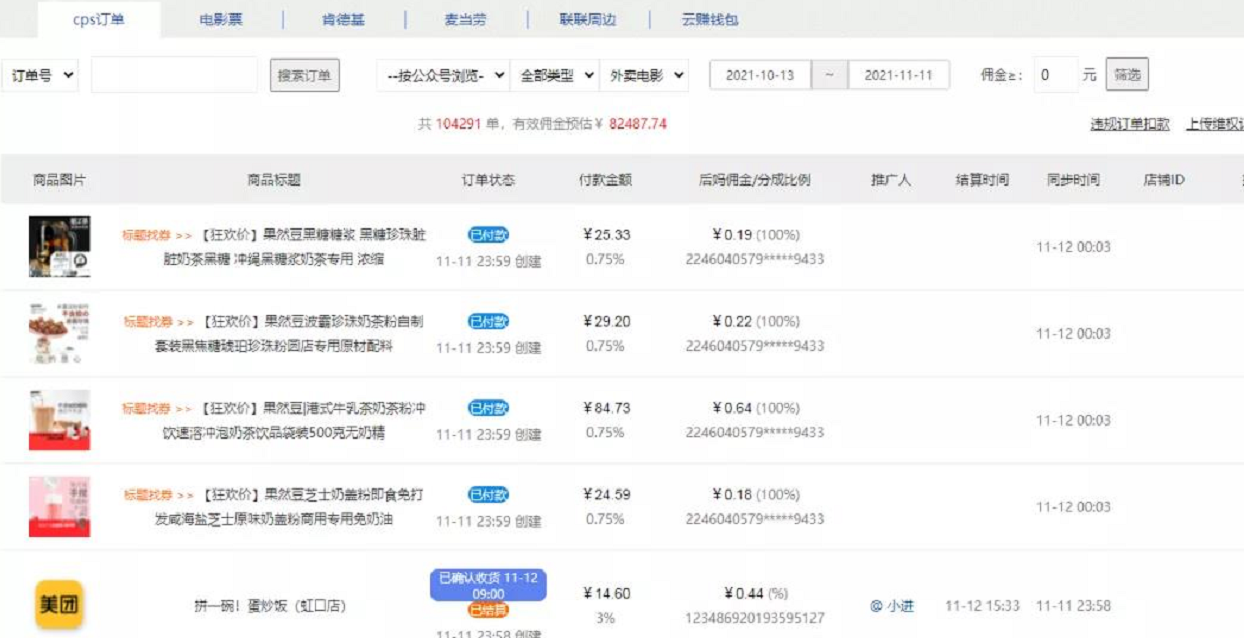Open the second product's pearl milk tea thumbnail

[x=59, y=333]
